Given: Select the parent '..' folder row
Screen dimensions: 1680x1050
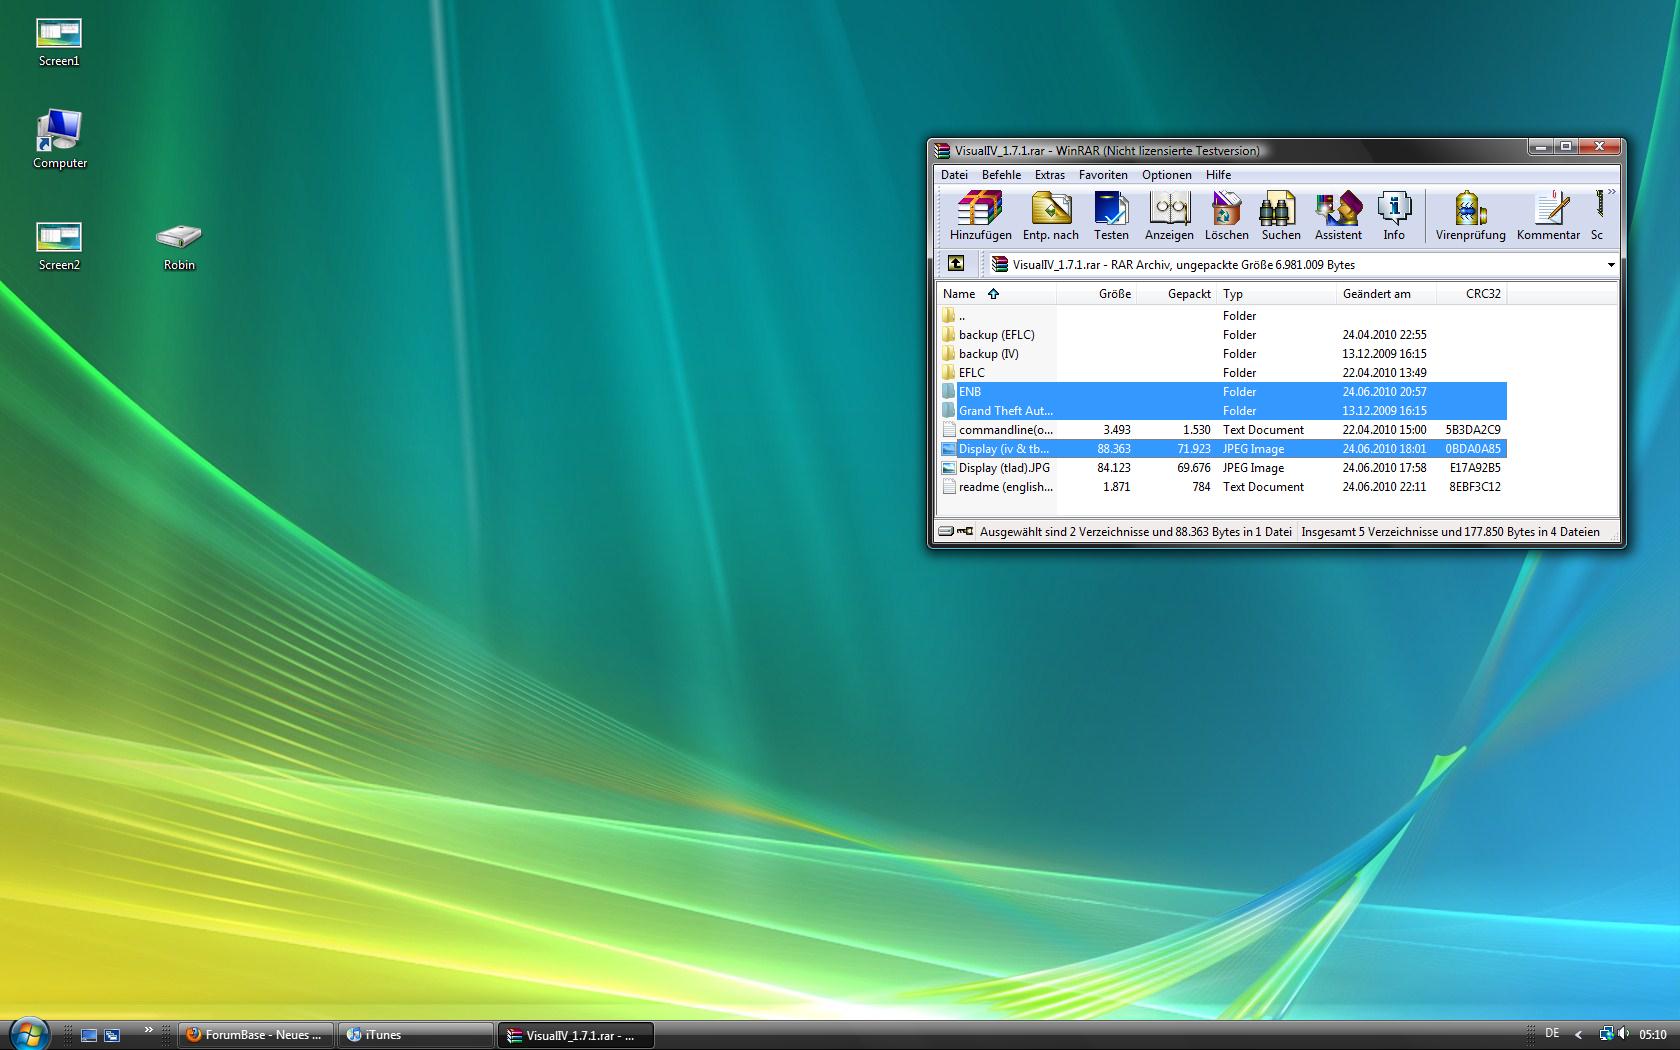Looking at the screenshot, I should 1222,316.
